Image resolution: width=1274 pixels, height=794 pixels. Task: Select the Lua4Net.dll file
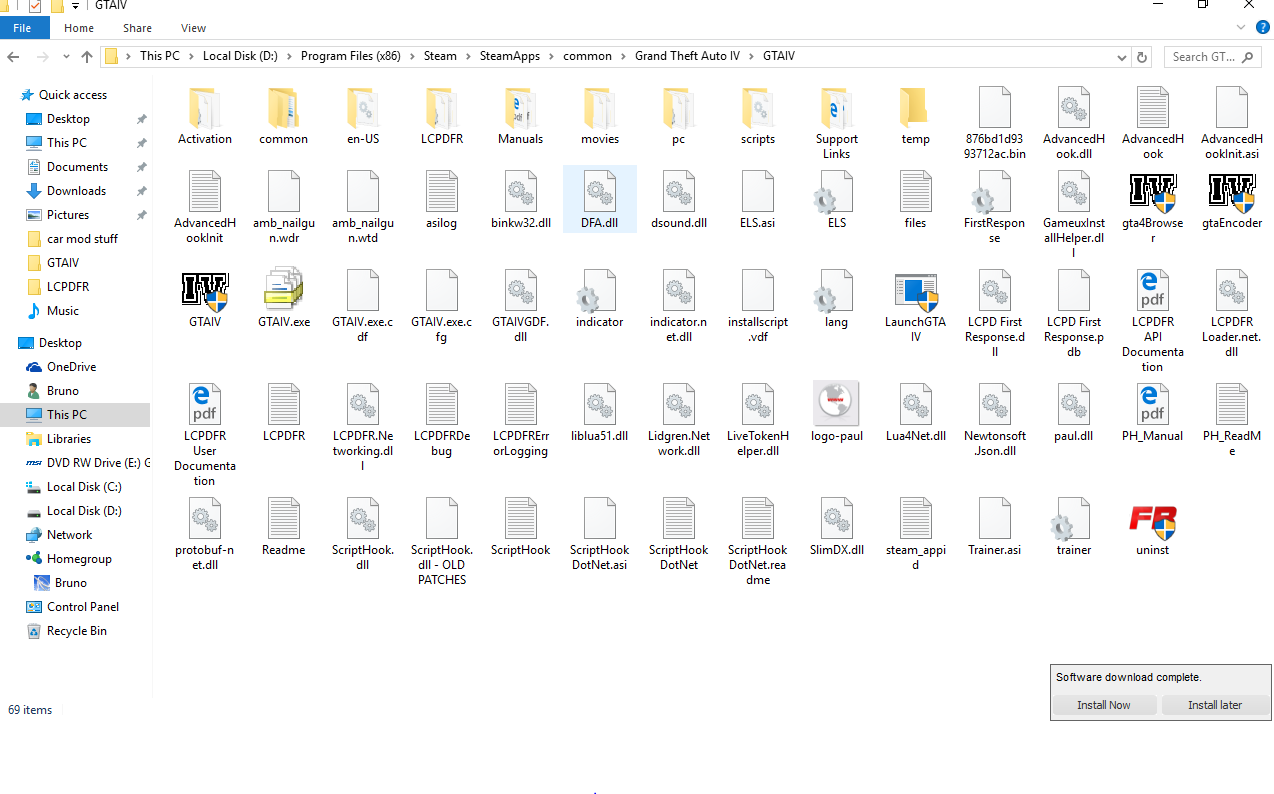pos(915,404)
